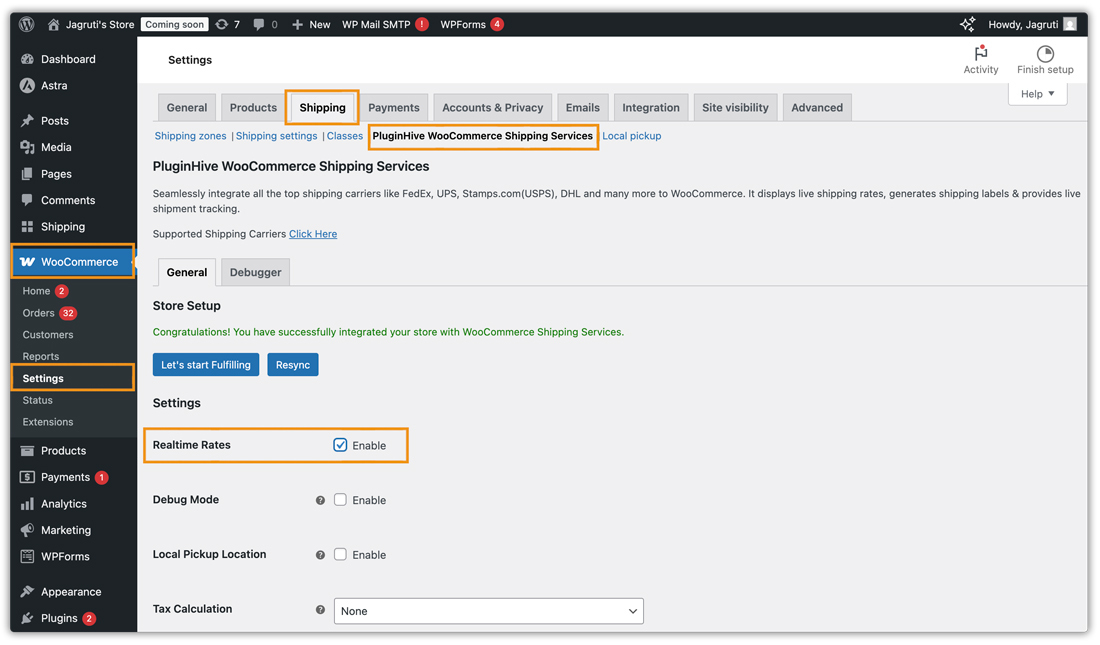Show help tooltip for Local Pickup Location
Viewport: 1100px width, 645px height.
click(x=320, y=555)
